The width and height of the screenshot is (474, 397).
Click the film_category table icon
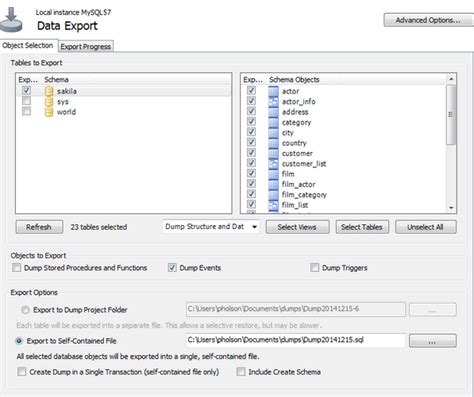[x=273, y=194]
